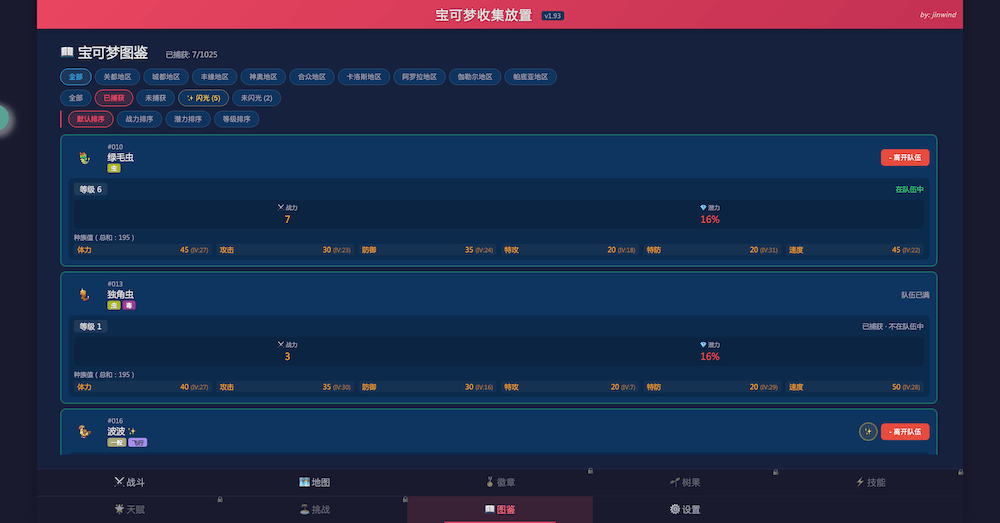
Task: Filter by 已捕获 caught status
Action: point(113,98)
